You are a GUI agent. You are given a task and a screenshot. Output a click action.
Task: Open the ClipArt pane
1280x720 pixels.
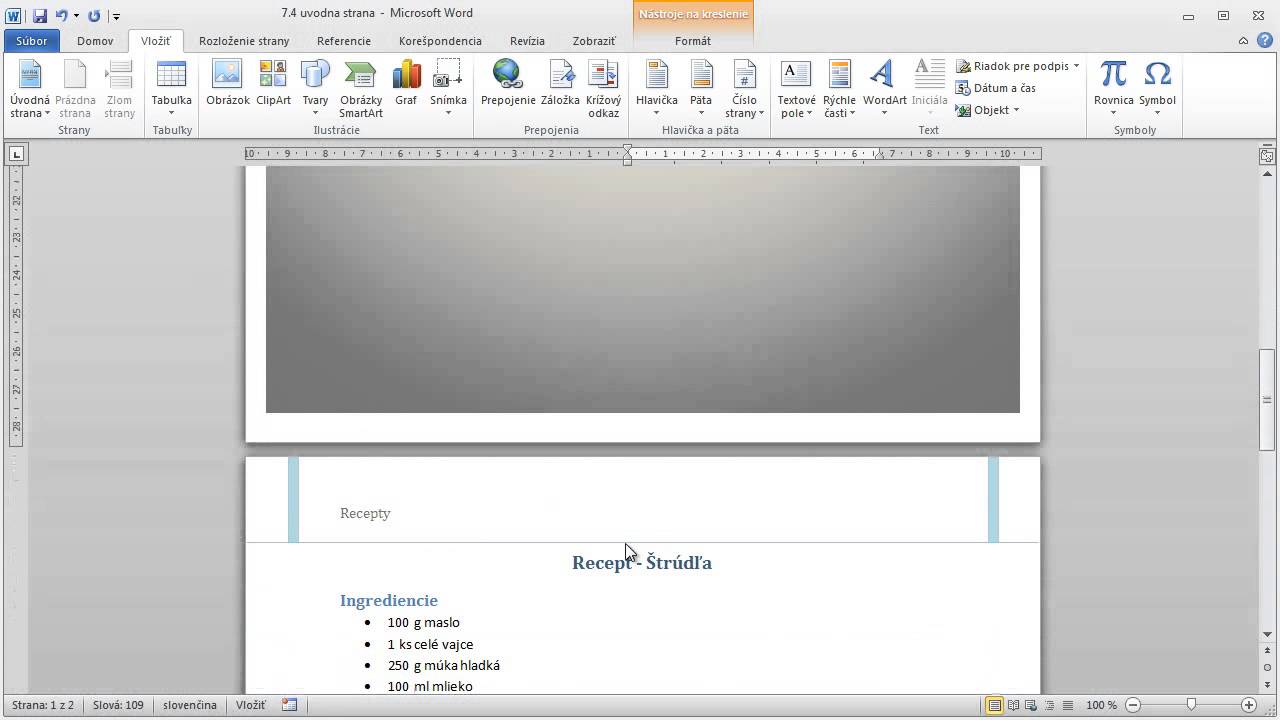coord(273,84)
